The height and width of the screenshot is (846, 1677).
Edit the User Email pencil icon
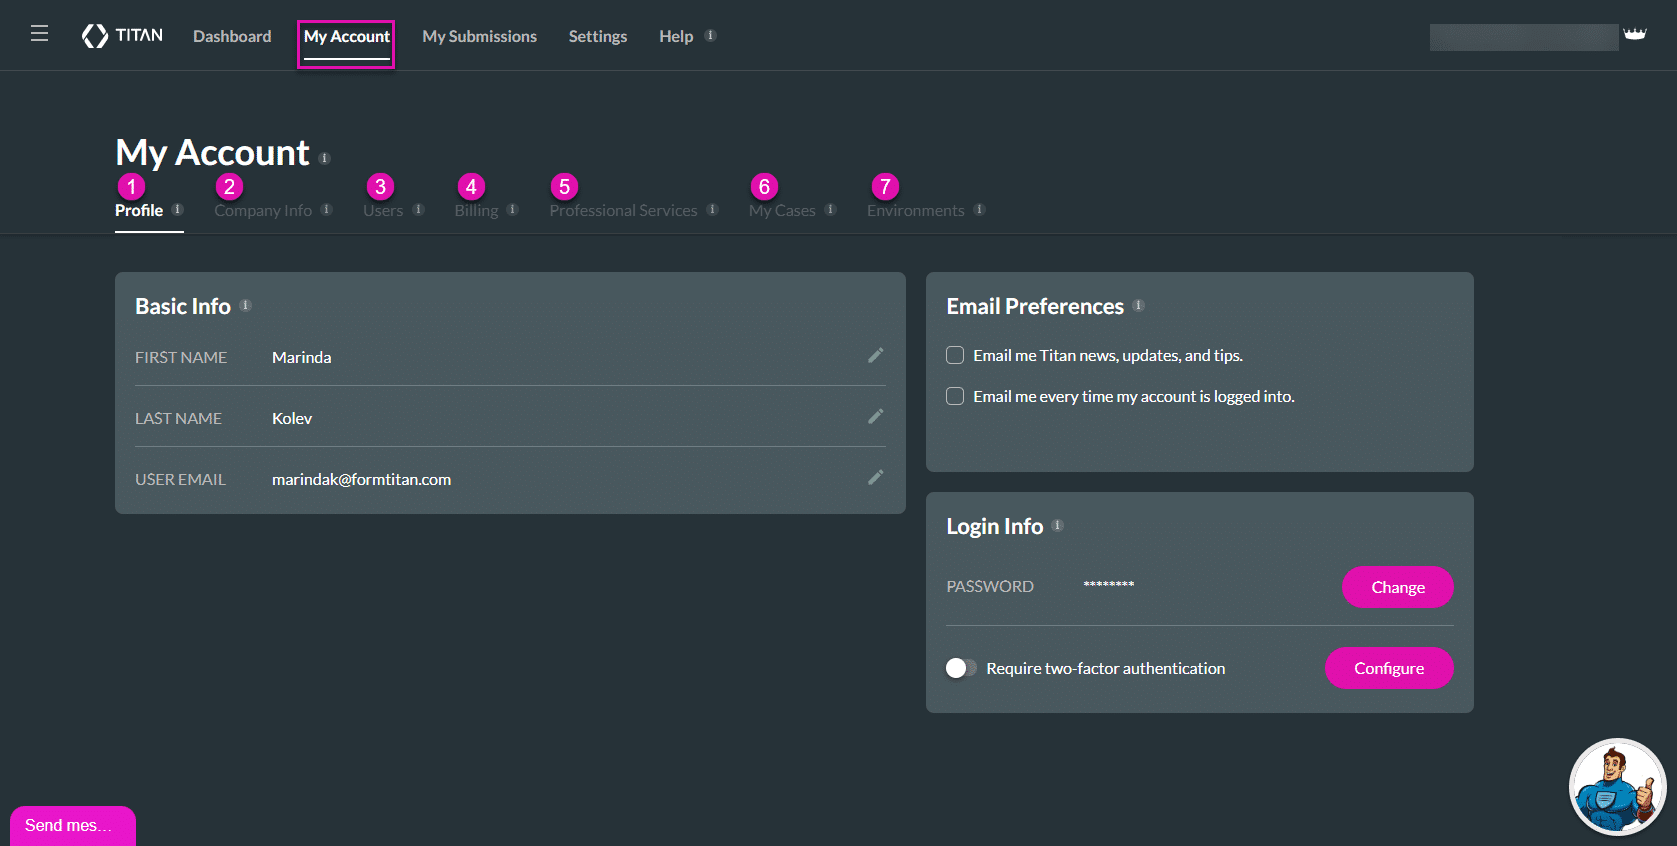pos(875,478)
